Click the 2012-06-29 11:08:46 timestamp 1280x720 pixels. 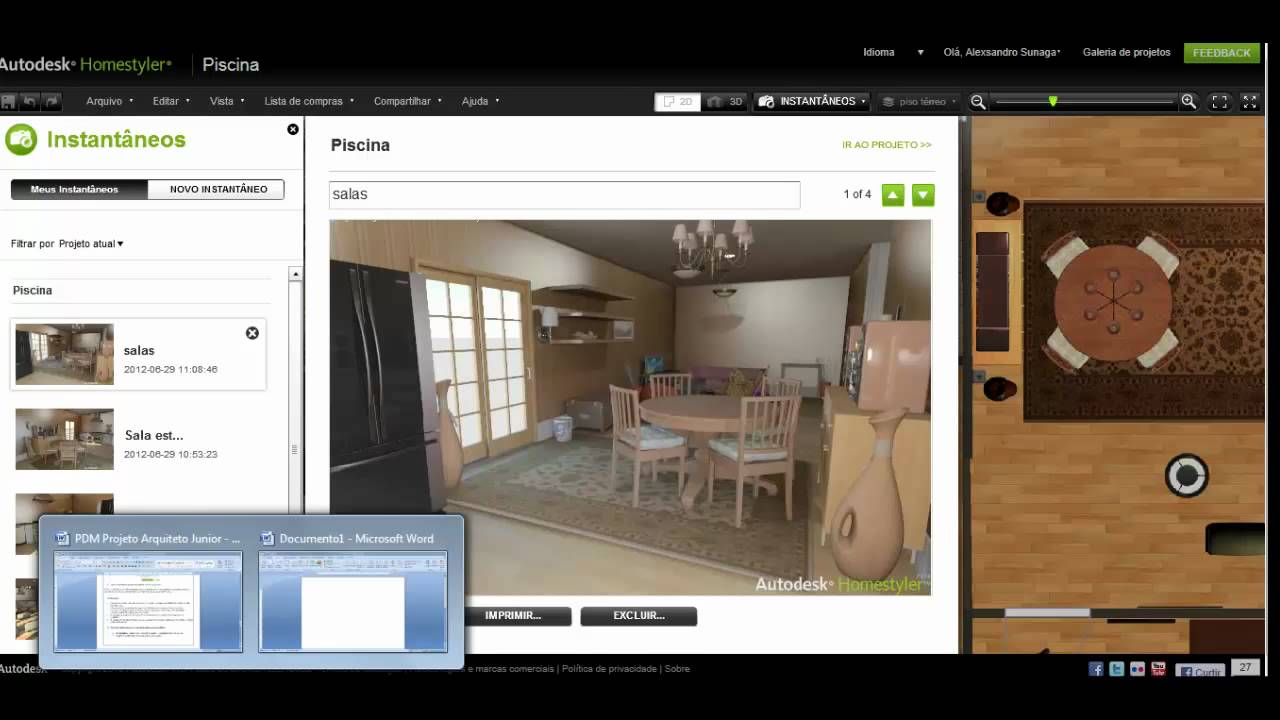coord(171,370)
